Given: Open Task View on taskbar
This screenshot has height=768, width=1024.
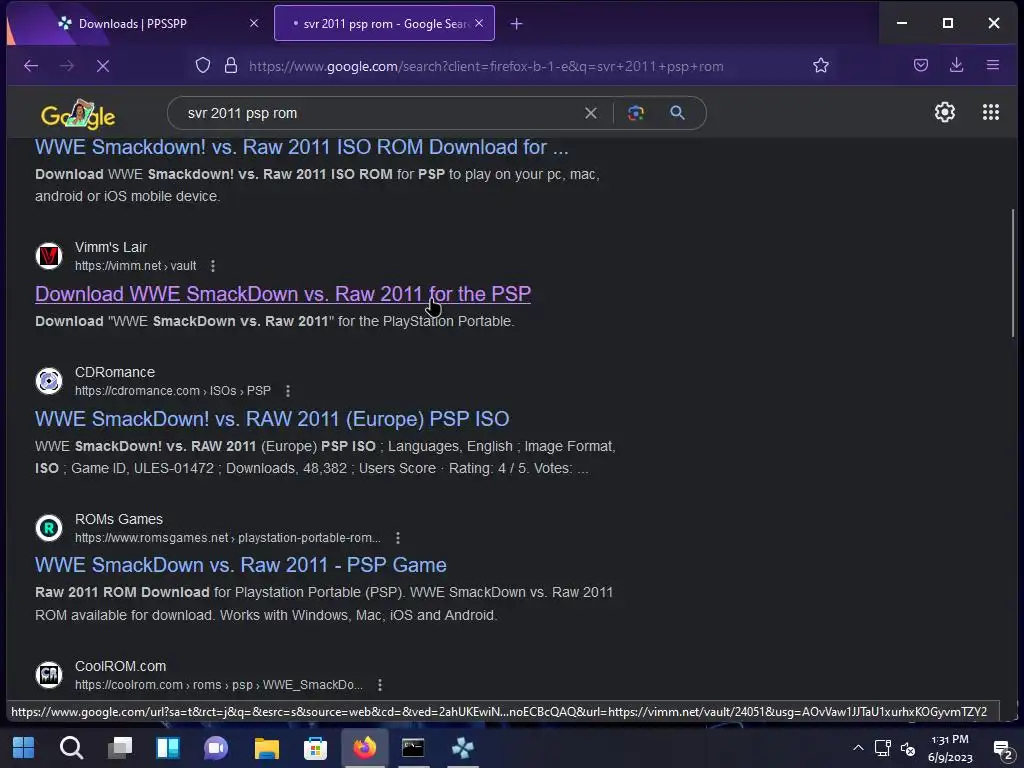Looking at the screenshot, I should click(120, 748).
